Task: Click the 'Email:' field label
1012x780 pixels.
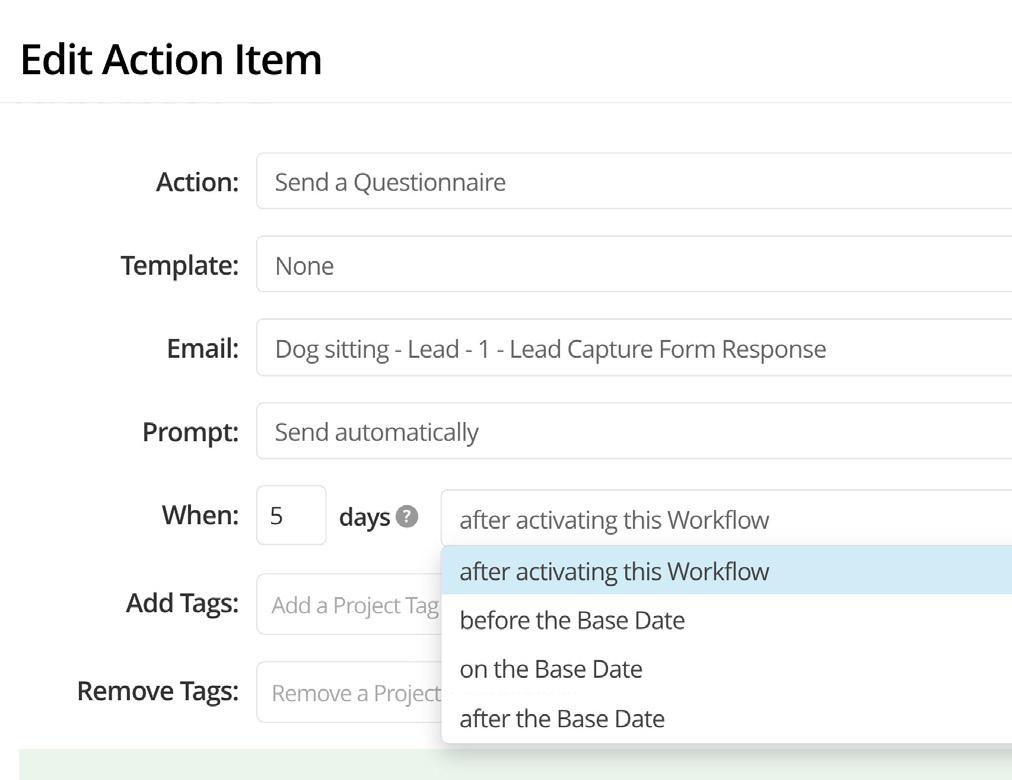Action: [x=203, y=349]
